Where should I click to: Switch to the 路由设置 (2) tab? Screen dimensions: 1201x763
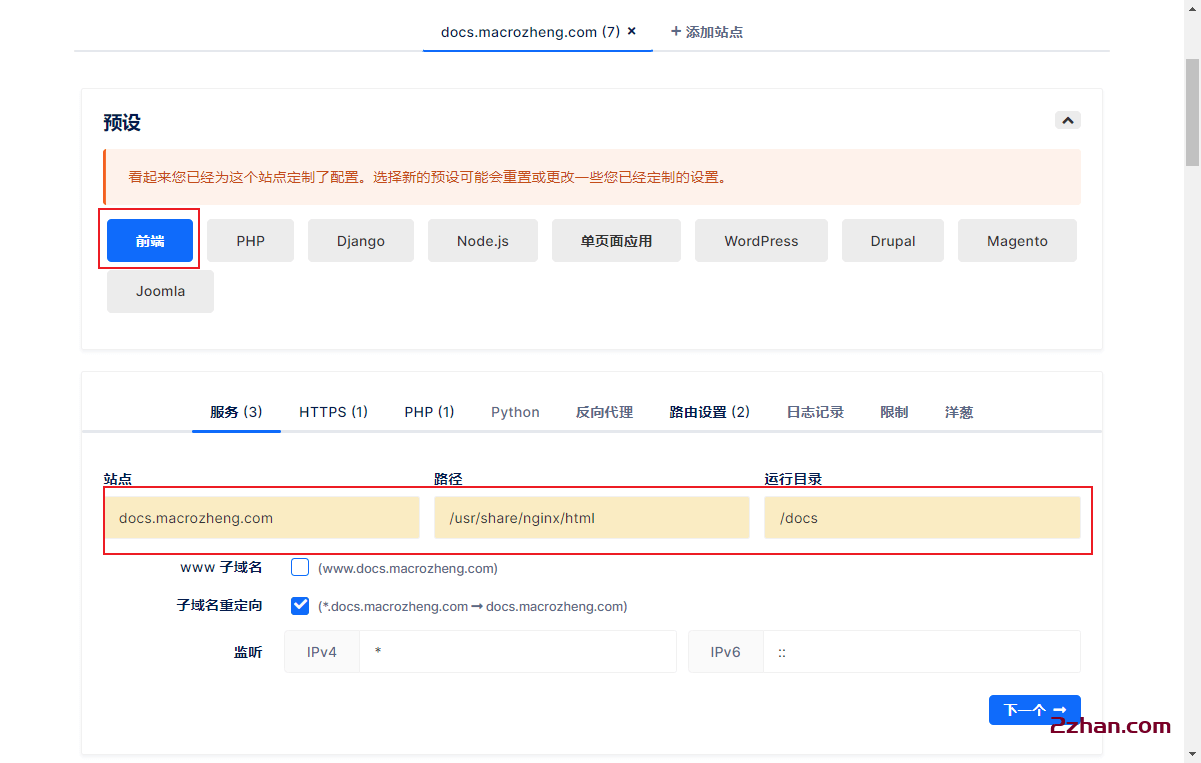click(709, 411)
